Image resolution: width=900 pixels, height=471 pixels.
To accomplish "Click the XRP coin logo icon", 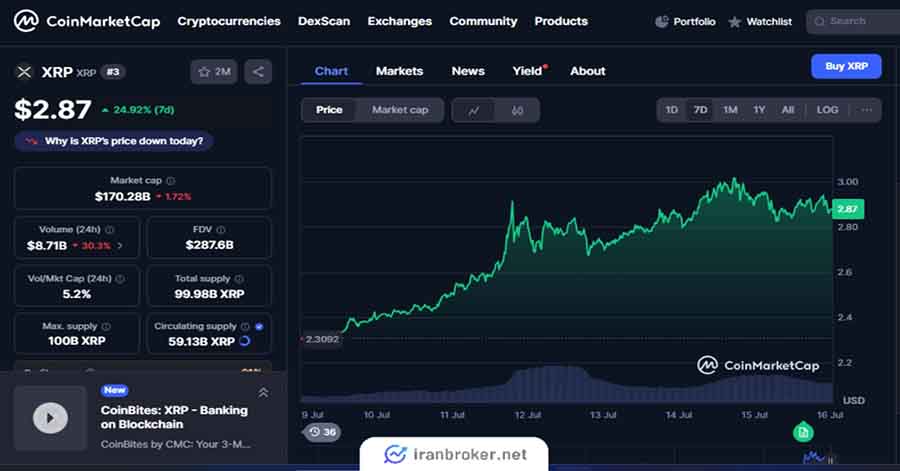I will (24, 72).
